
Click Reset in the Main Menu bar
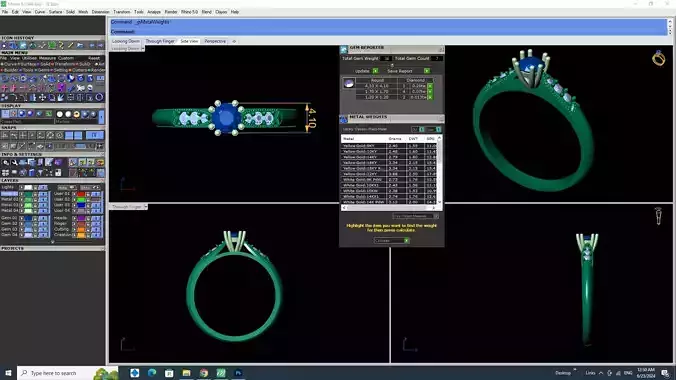94,58
